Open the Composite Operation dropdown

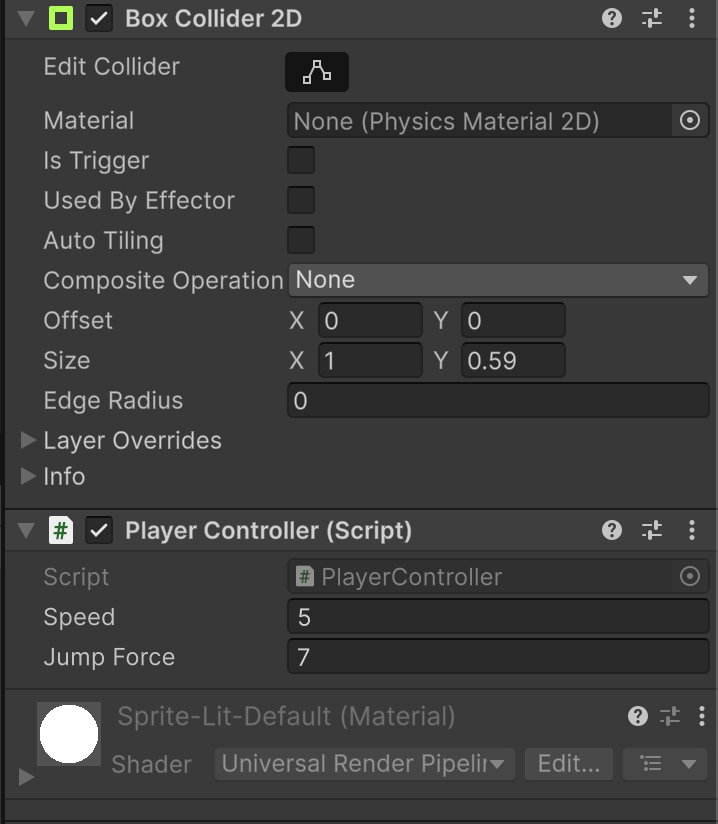[497, 280]
